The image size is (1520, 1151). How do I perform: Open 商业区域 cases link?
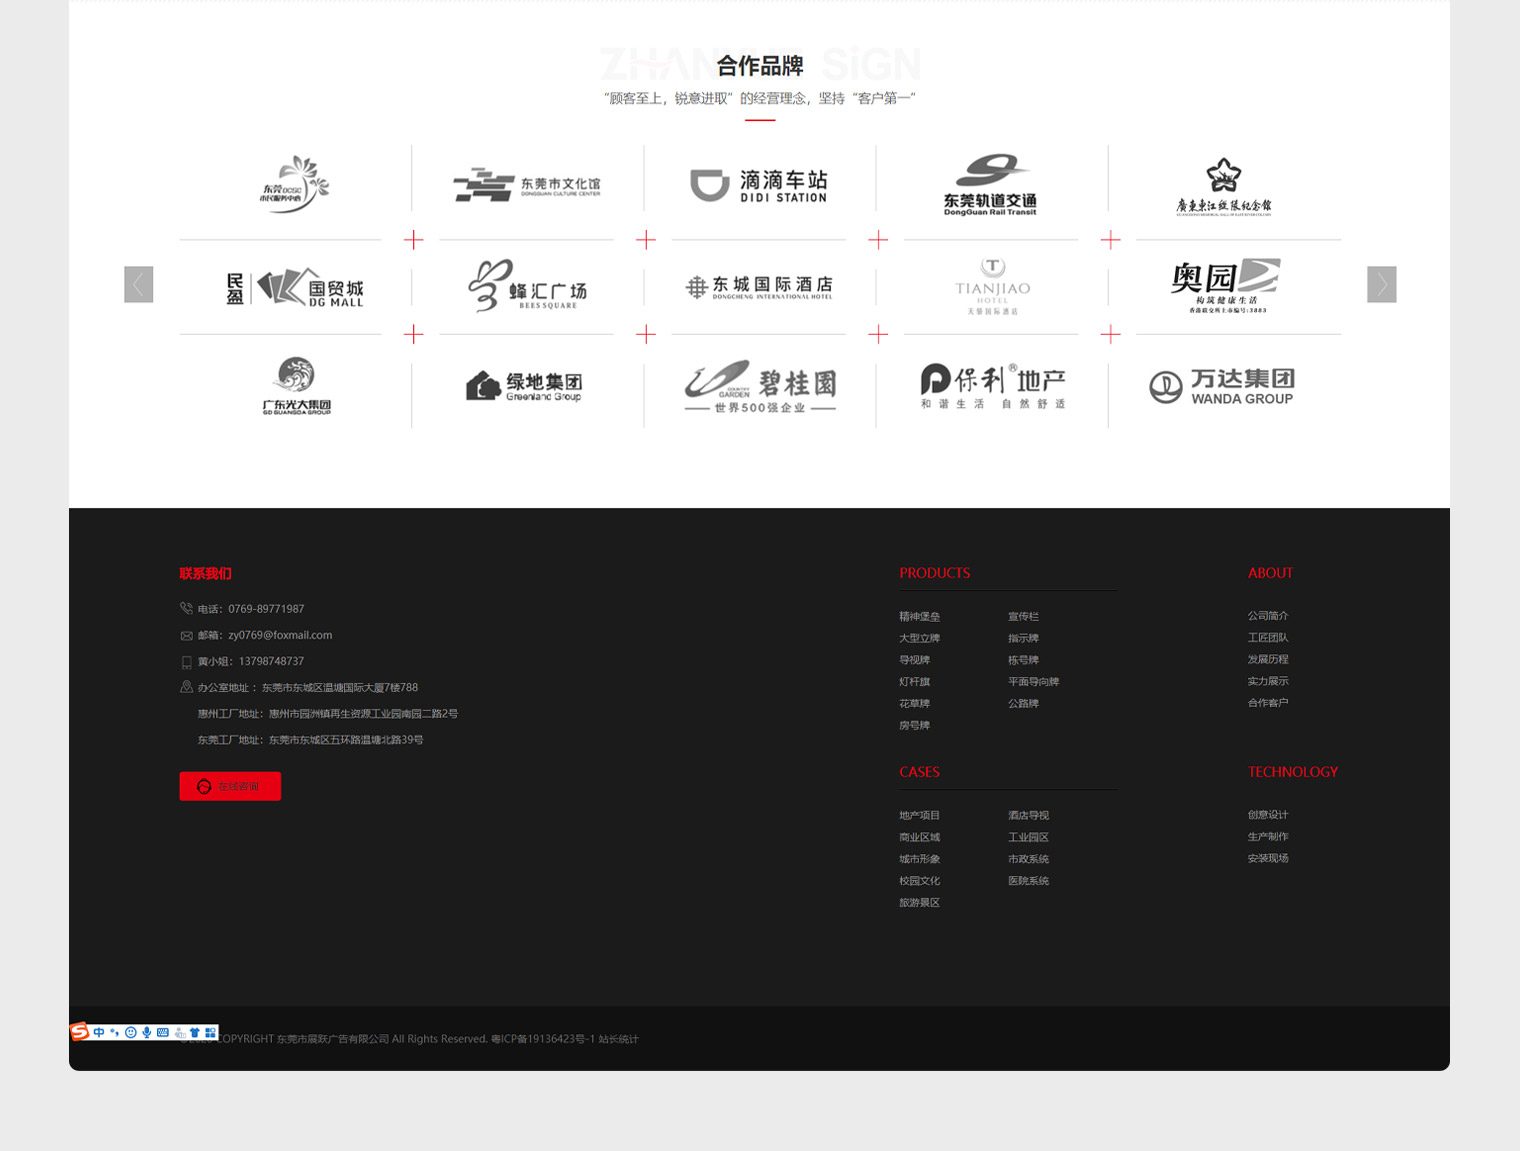coord(919,838)
